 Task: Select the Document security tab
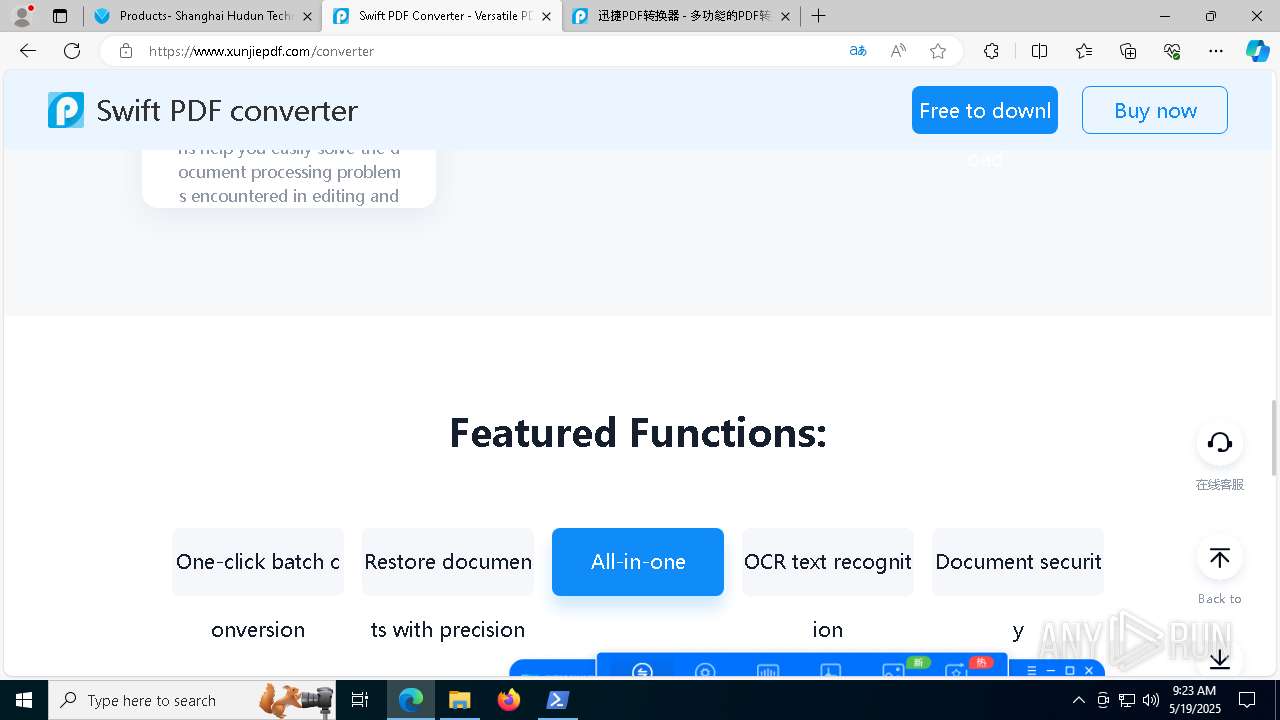(x=1018, y=562)
